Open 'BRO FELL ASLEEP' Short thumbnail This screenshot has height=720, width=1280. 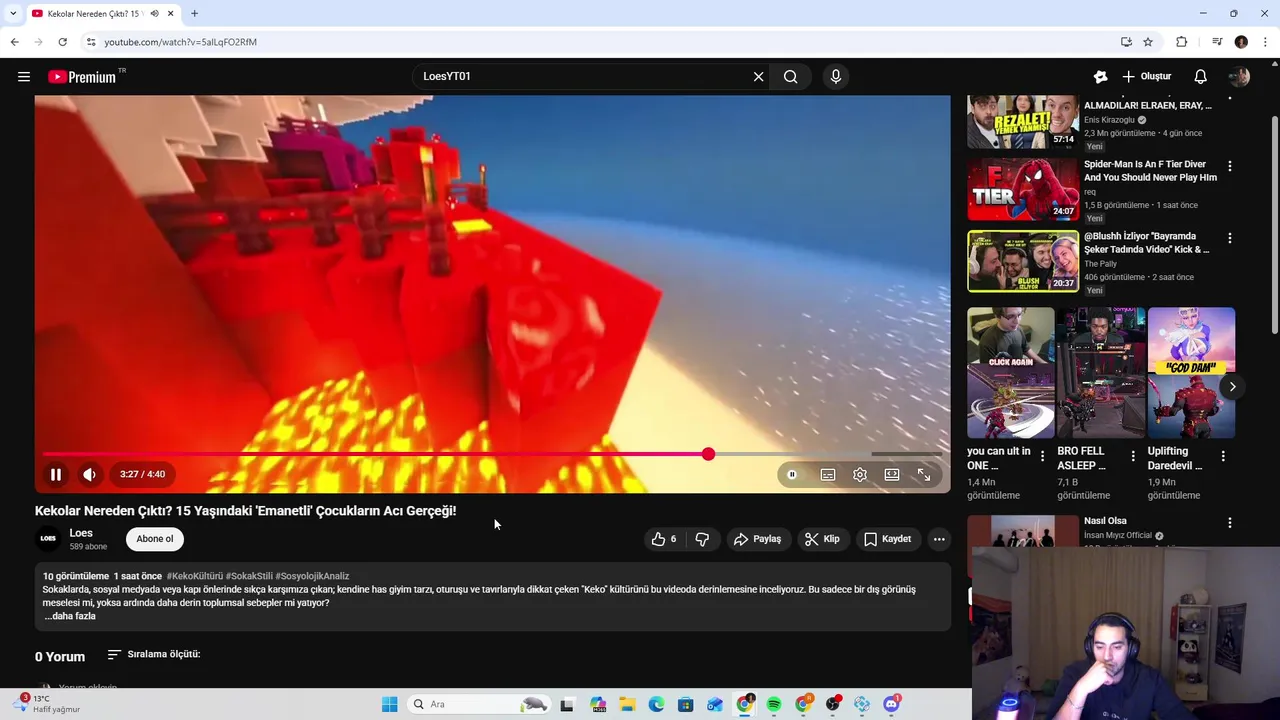coord(1101,372)
